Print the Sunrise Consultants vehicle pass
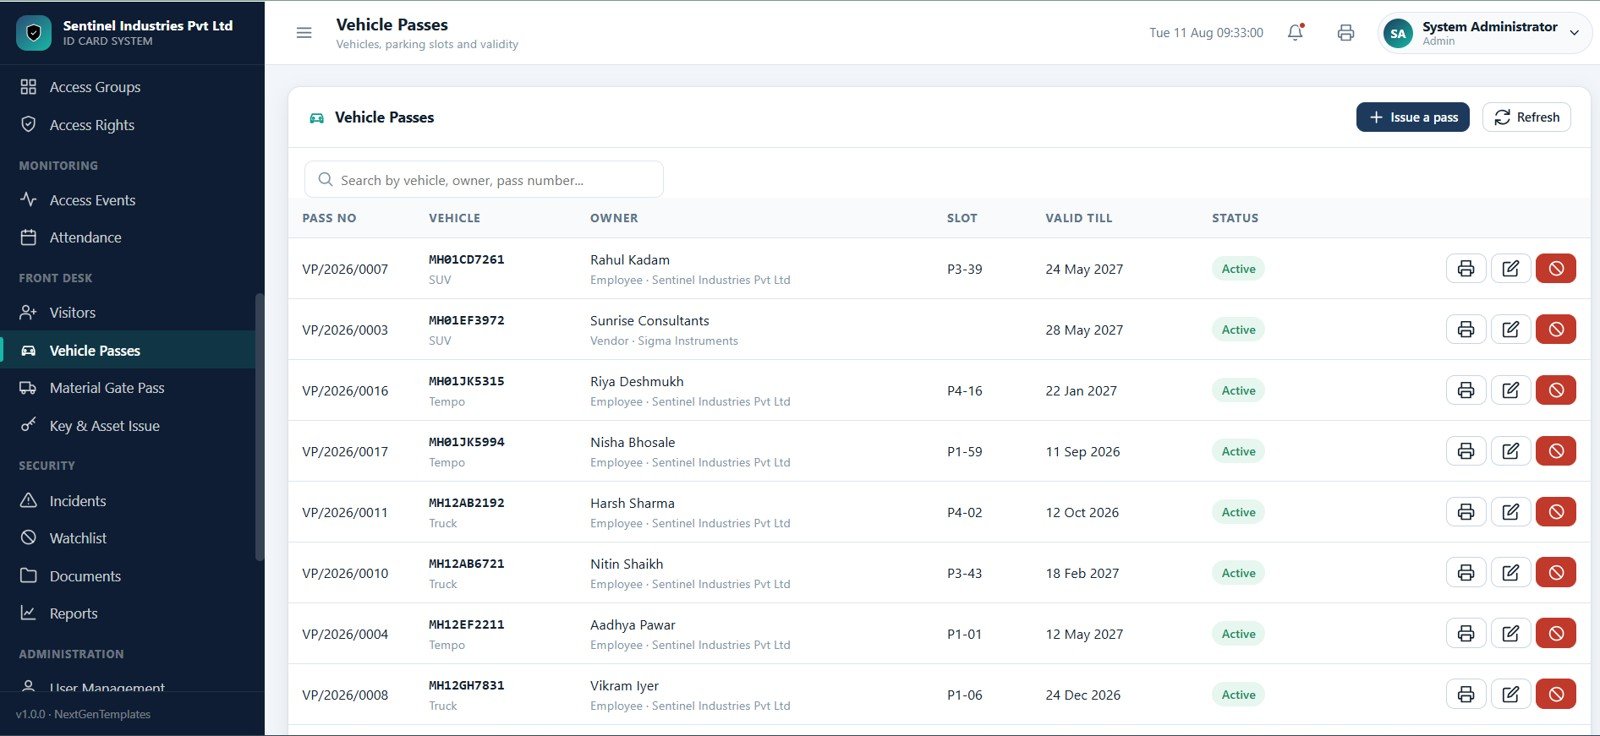1600x736 pixels. click(1466, 330)
